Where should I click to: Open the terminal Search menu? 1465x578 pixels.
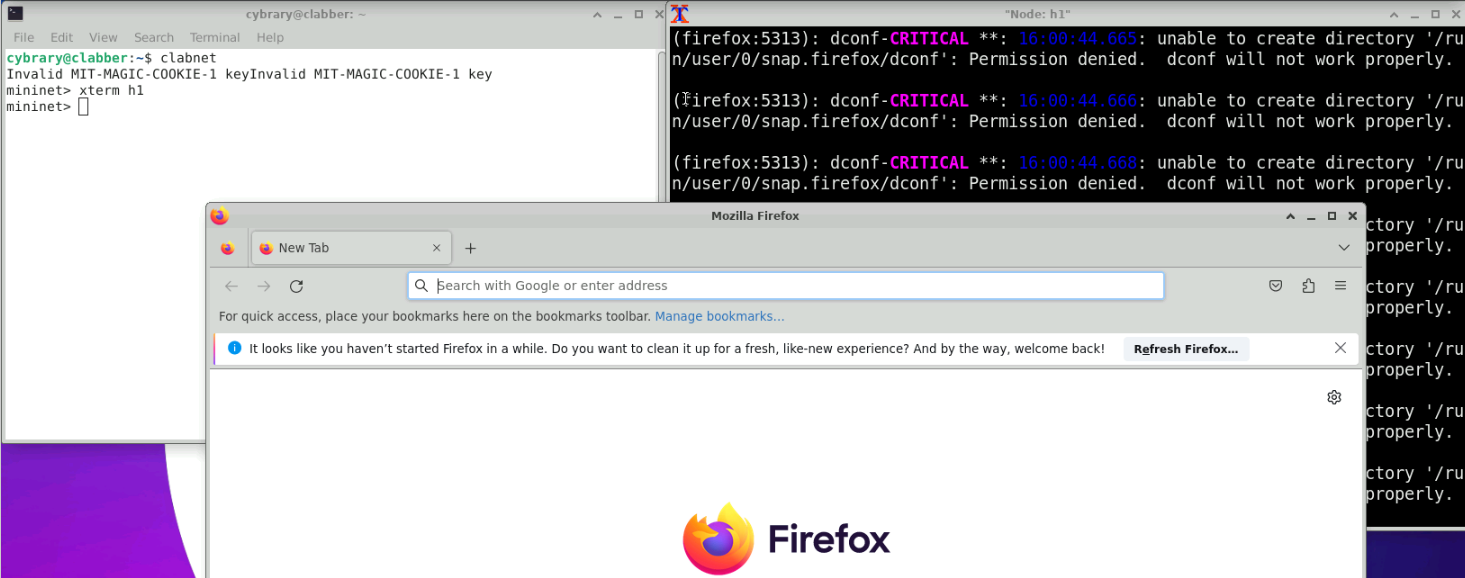coord(154,37)
